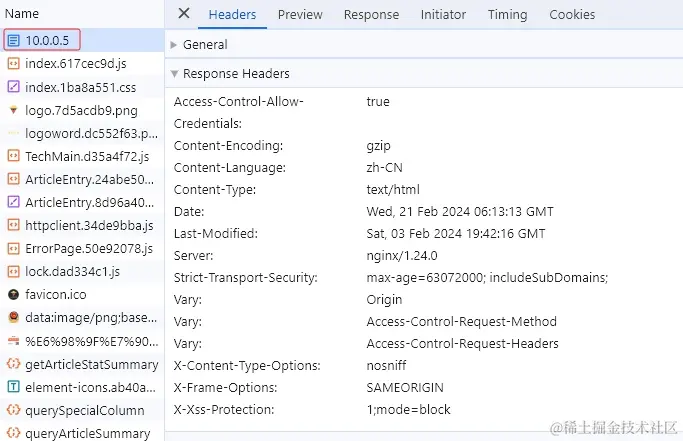Click the favicon.ico request icon
683x441 pixels.
14,295
